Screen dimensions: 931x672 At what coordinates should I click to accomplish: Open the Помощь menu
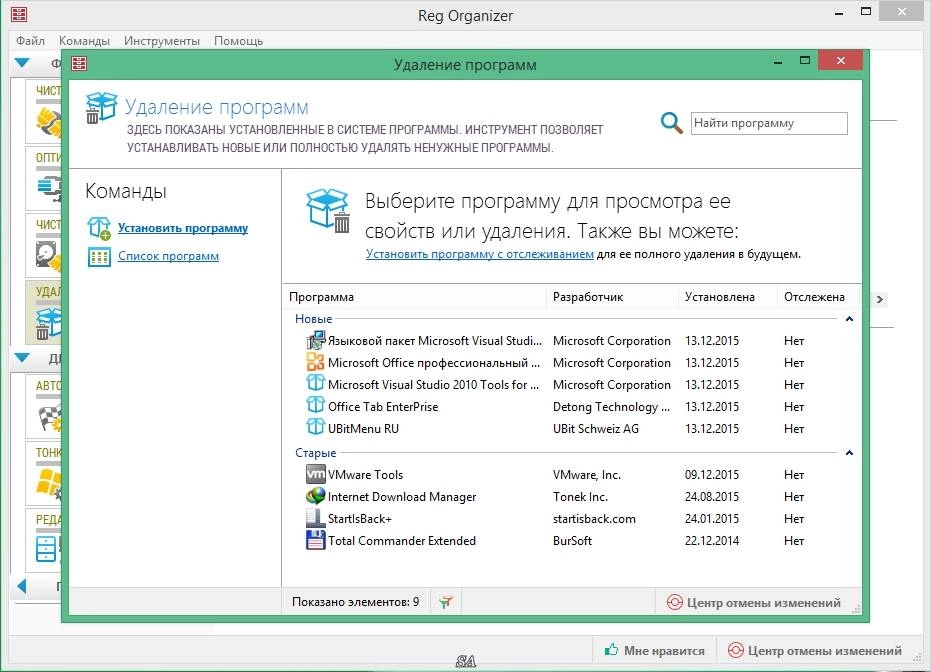tap(238, 41)
